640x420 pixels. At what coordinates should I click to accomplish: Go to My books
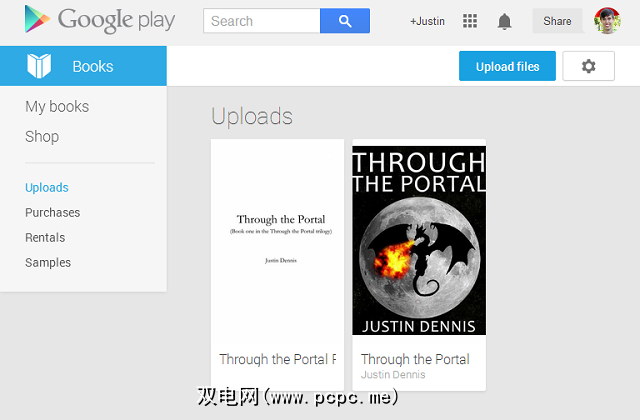(57, 107)
